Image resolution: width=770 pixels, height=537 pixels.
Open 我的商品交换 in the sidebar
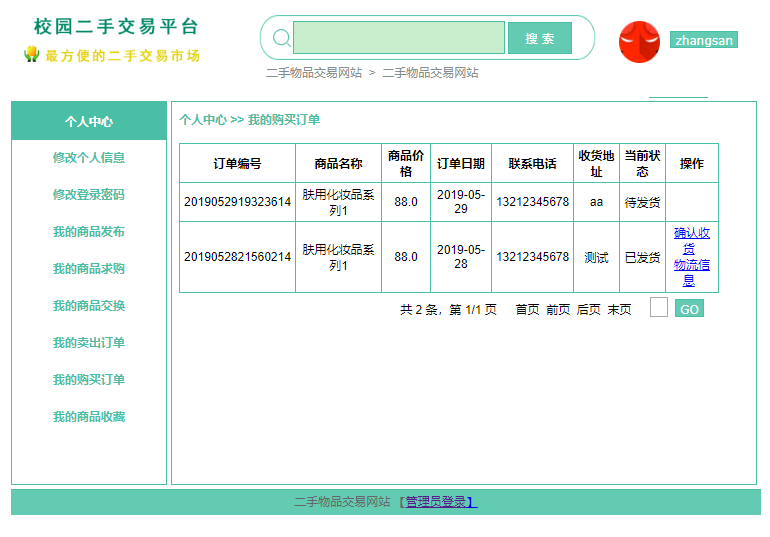(x=89, y=305)
